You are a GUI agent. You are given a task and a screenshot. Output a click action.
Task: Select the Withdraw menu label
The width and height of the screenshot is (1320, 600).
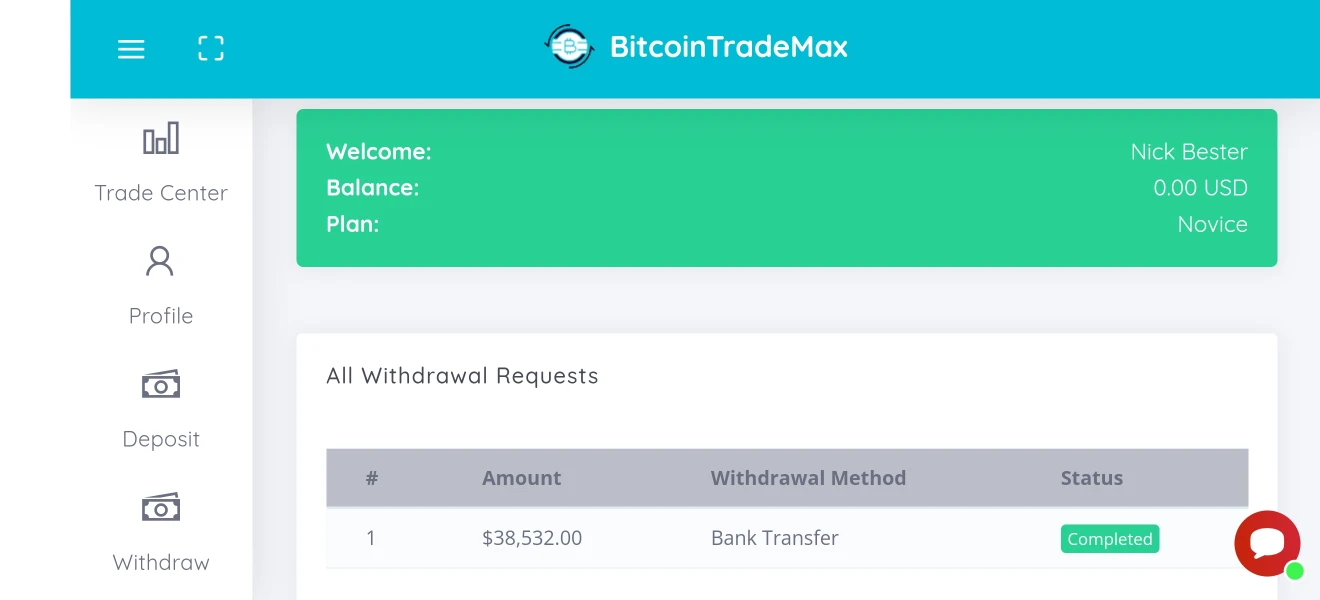(x=161, y=562)
